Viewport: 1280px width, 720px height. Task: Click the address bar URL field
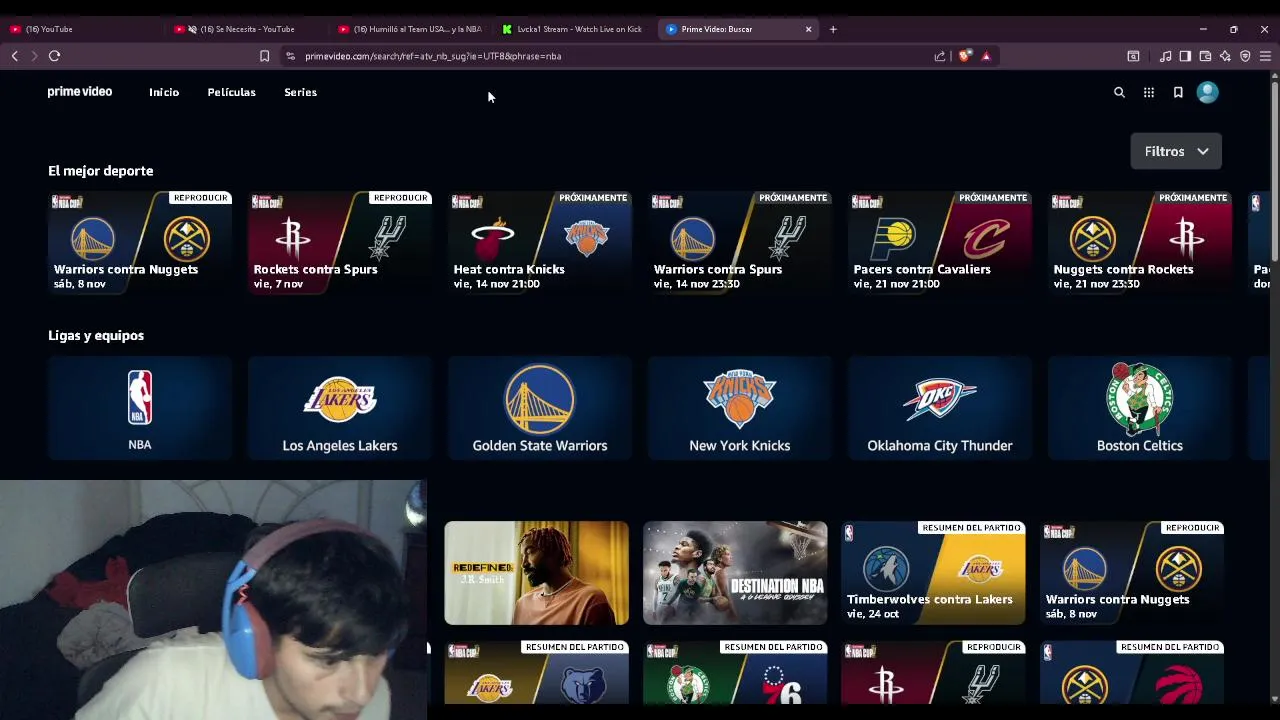point(610,56)
